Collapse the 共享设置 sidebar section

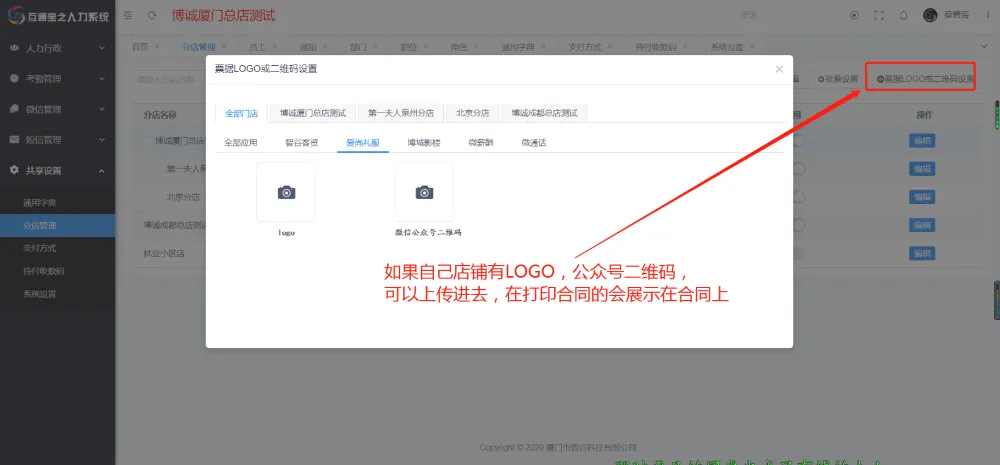(x=57, y=170)
